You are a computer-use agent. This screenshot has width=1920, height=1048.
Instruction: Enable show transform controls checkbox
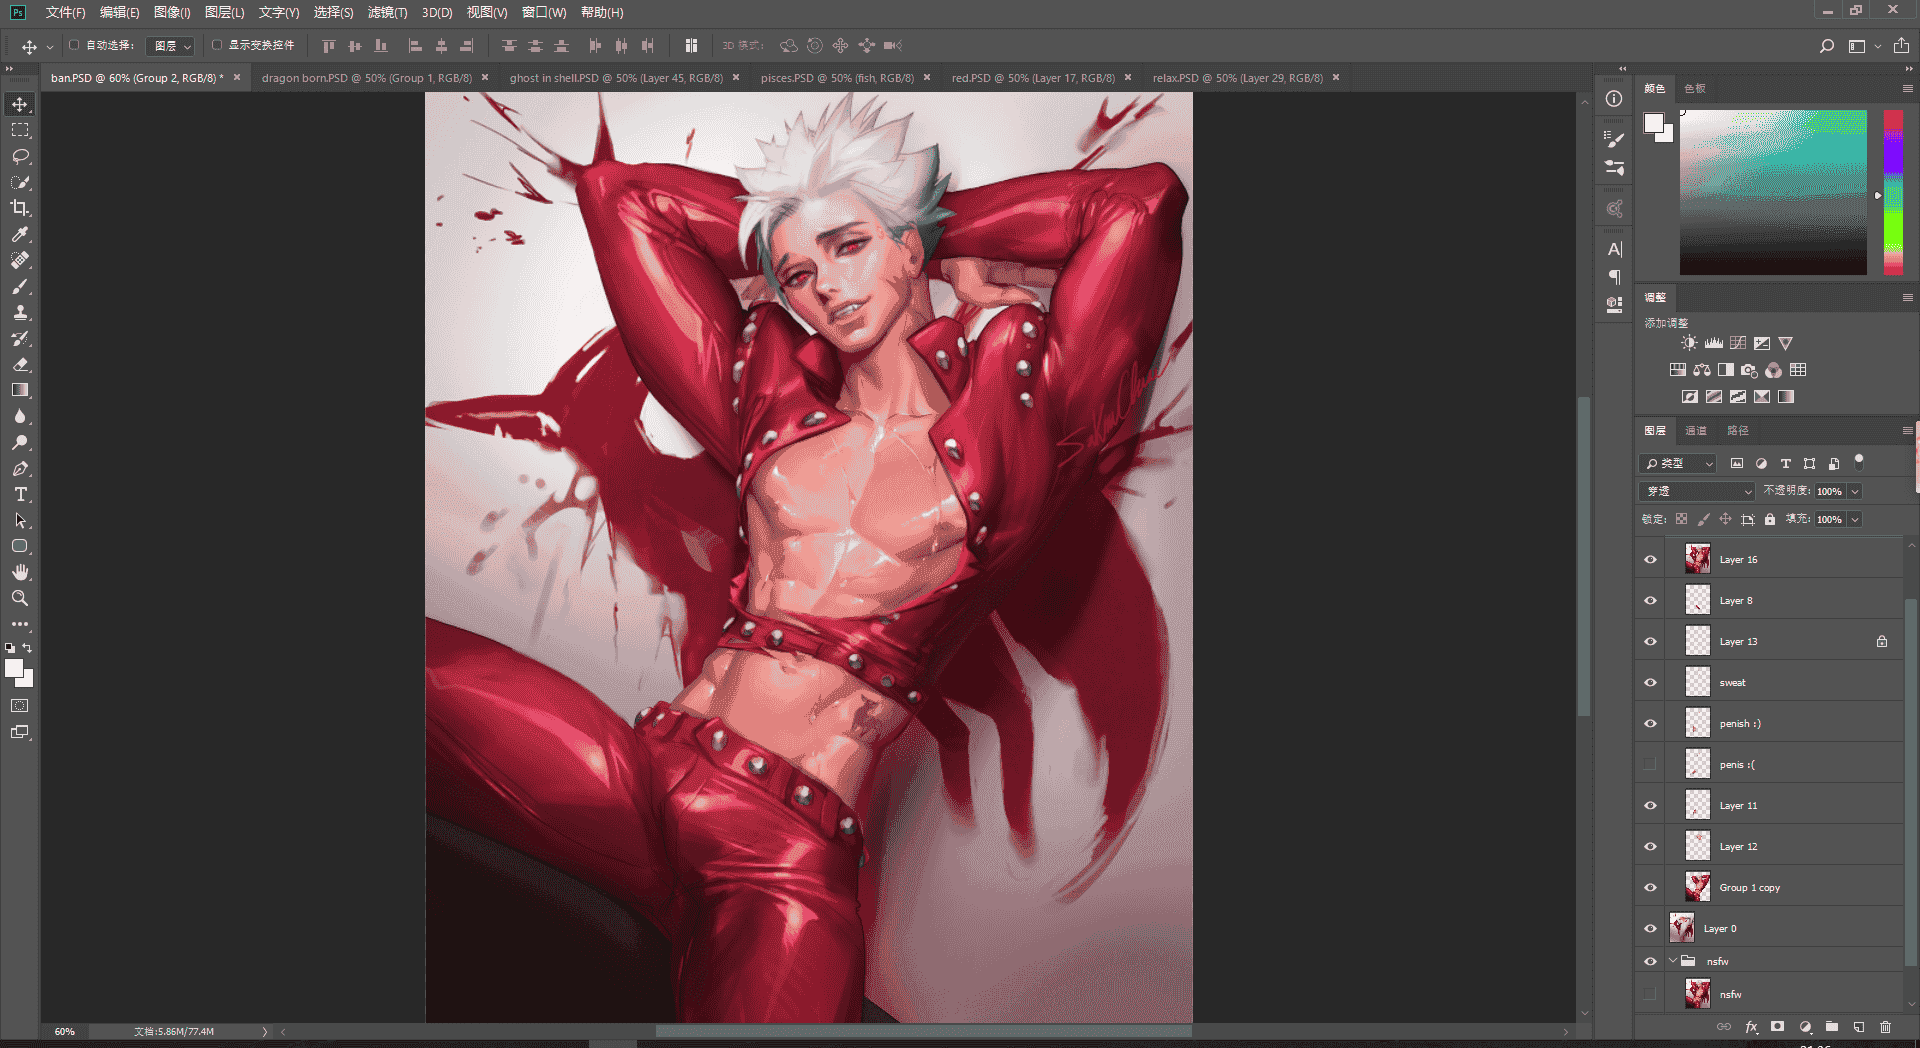pos(217,45)
